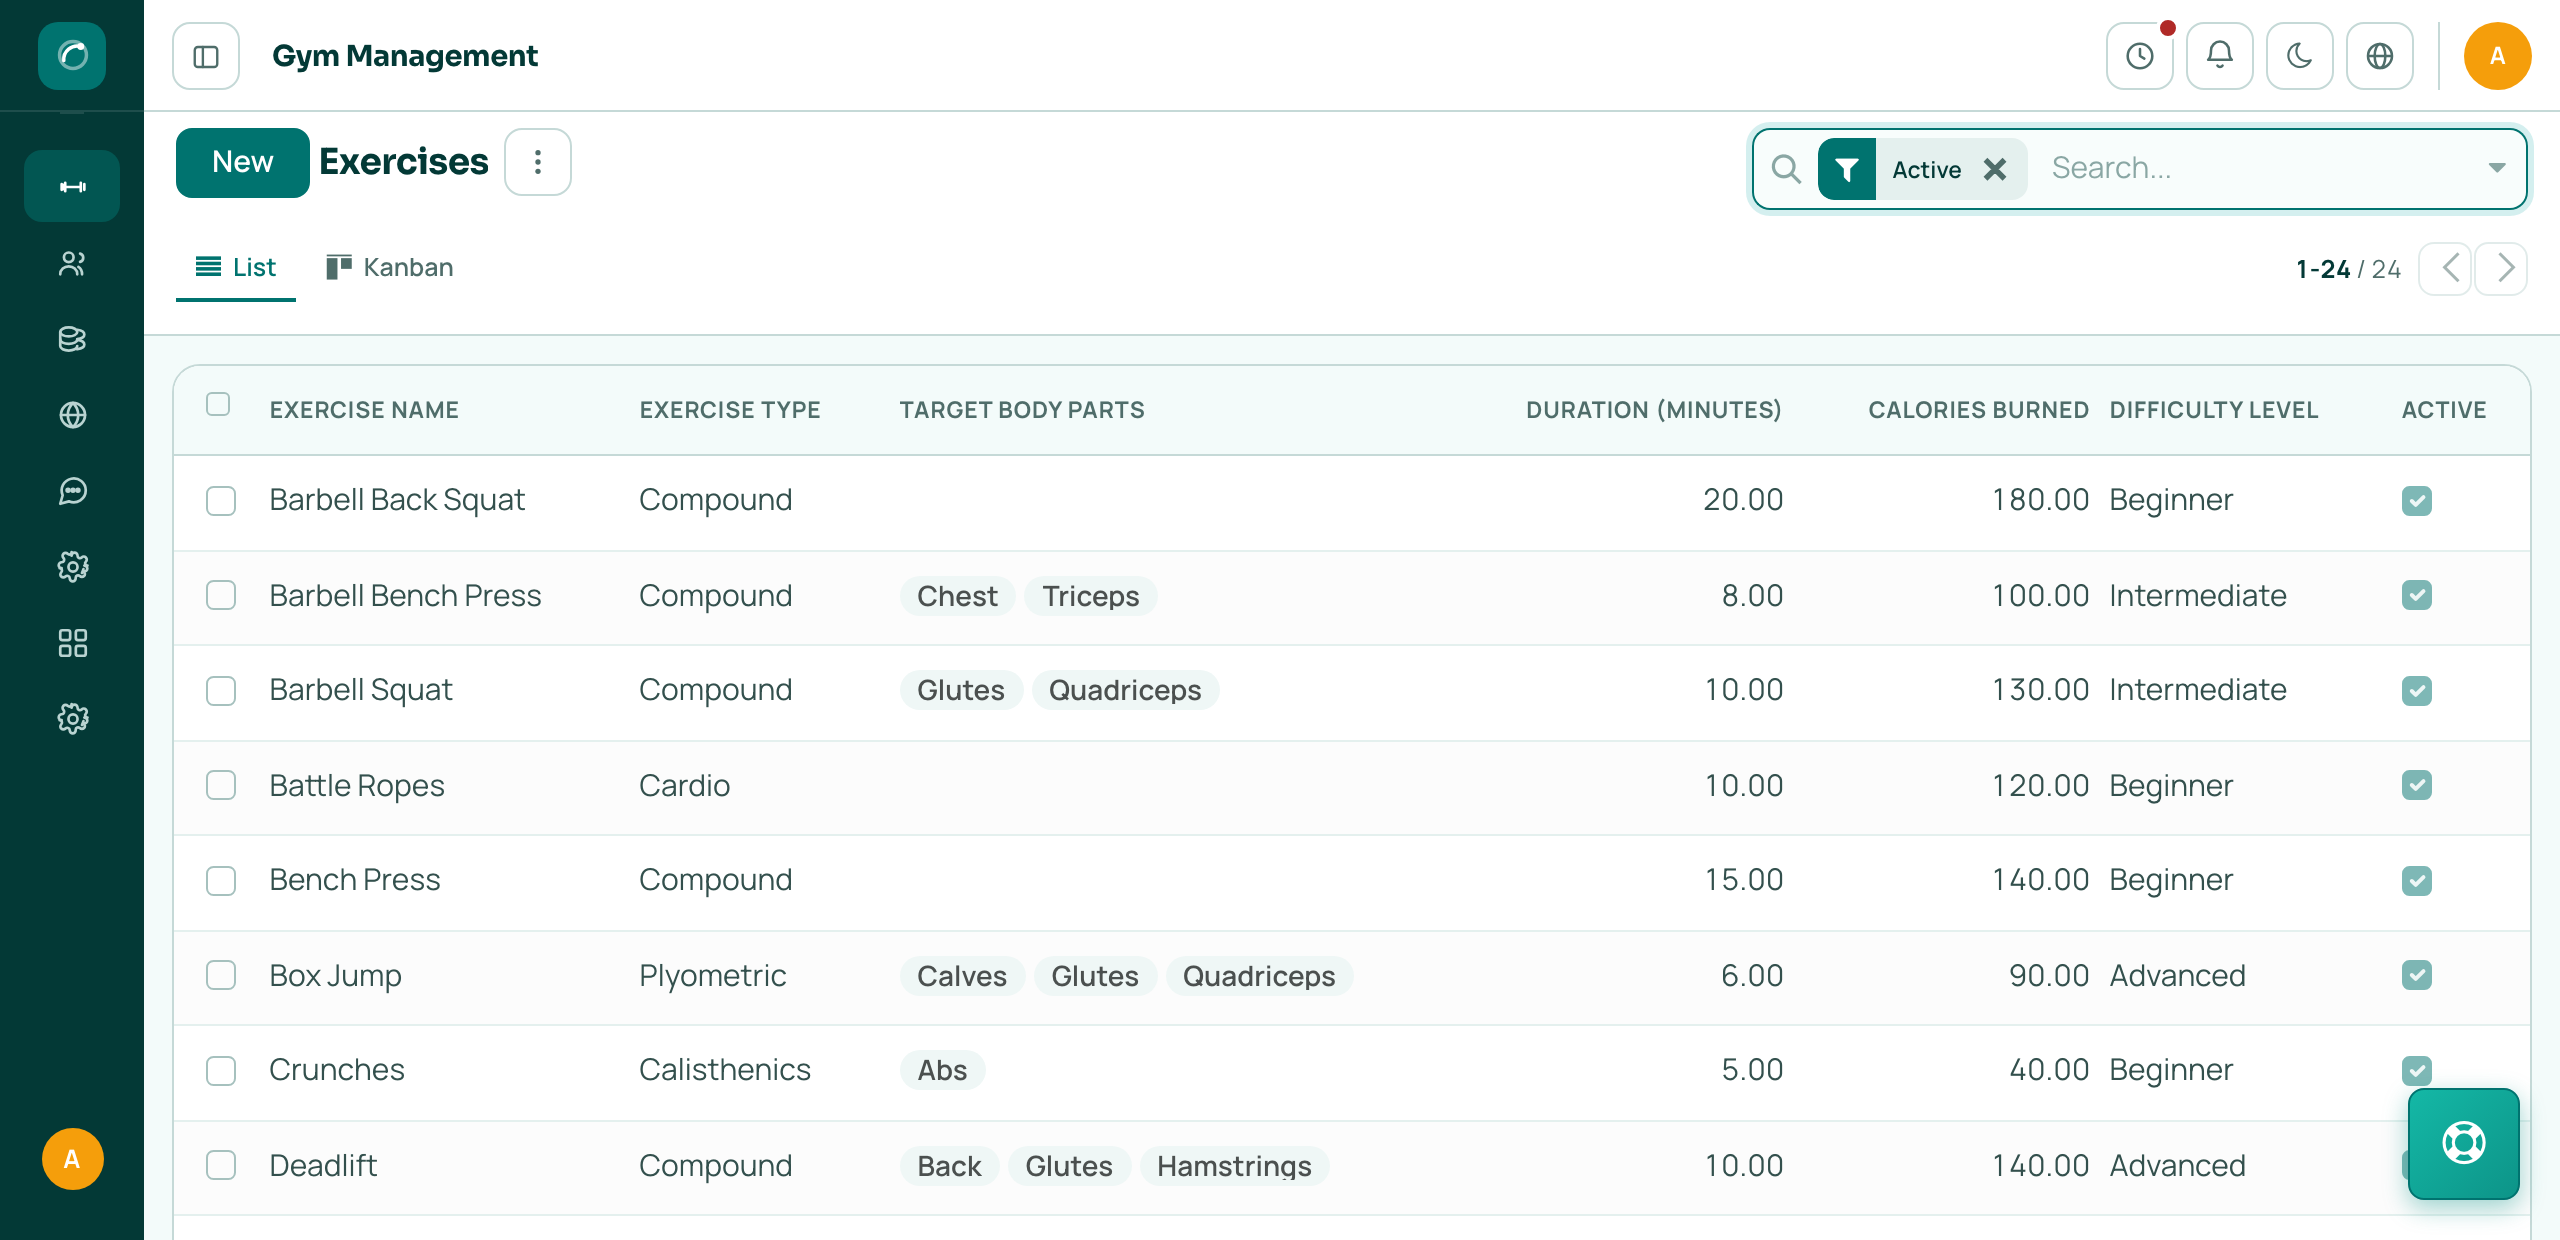Image resolution: width=2560 pixels, height=1240 pixels.
Task: Sort by Exercise Name column header
Action: (x=364, y=410)
